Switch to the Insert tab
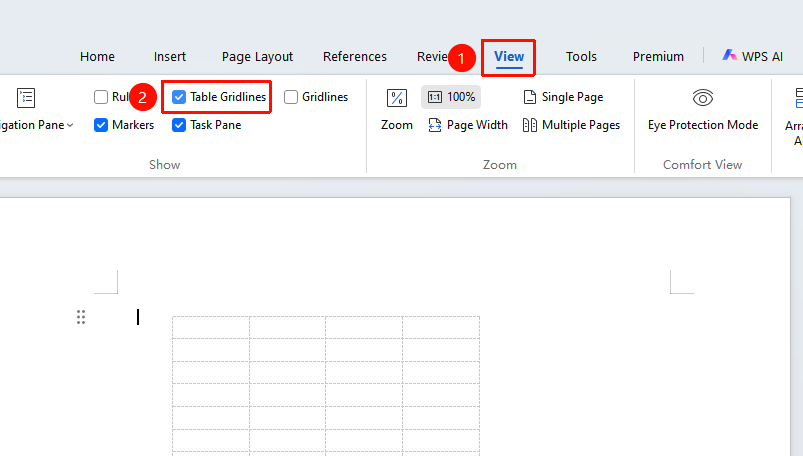The width and height of the screenshot is (803, 456). point(170,56)
